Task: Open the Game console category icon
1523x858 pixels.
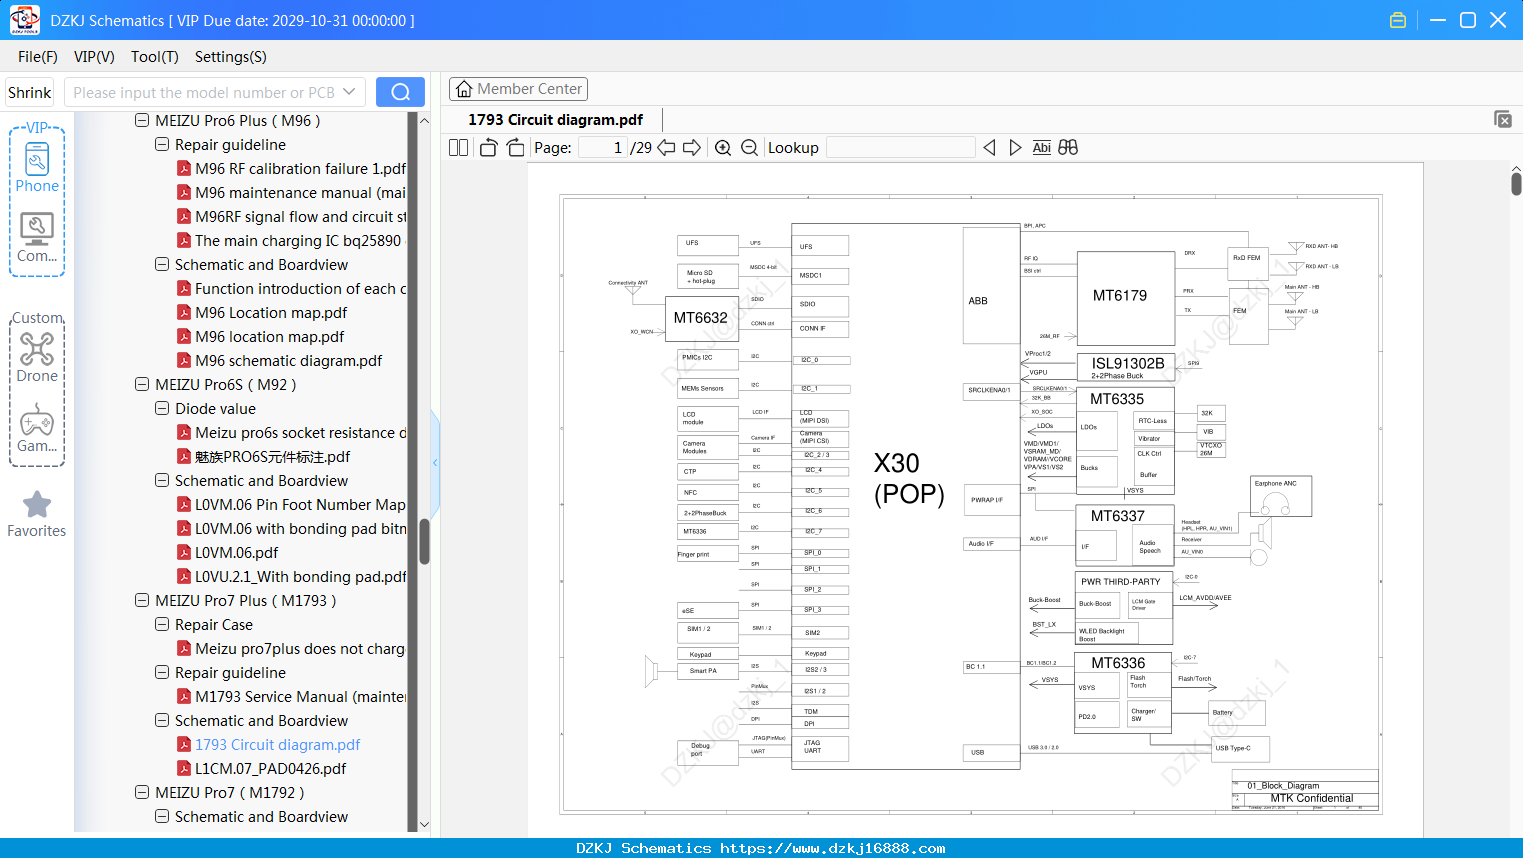Action: point(37,428)
